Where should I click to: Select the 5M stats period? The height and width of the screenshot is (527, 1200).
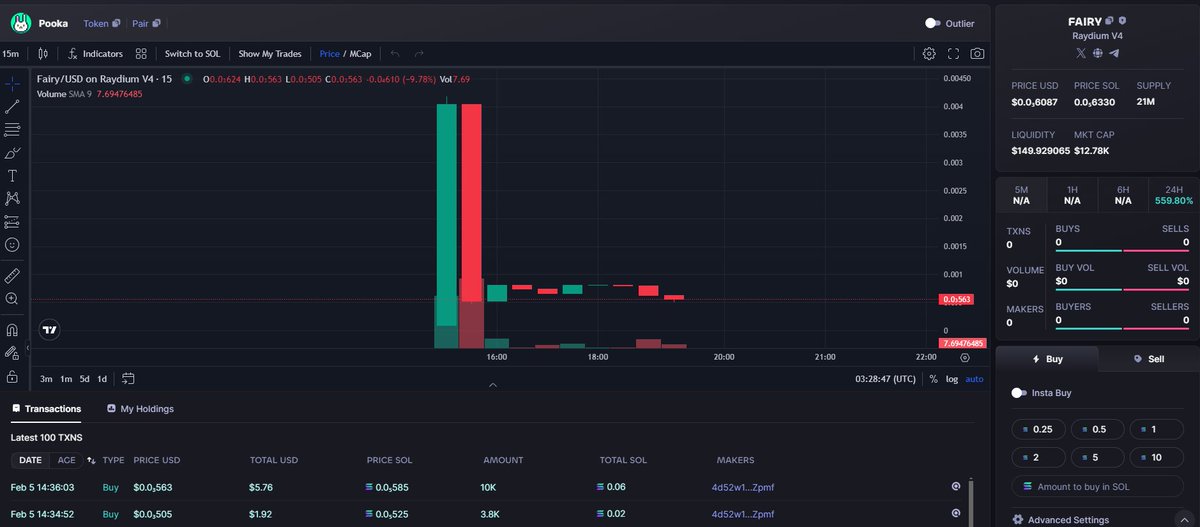(x=1021, y=195)
